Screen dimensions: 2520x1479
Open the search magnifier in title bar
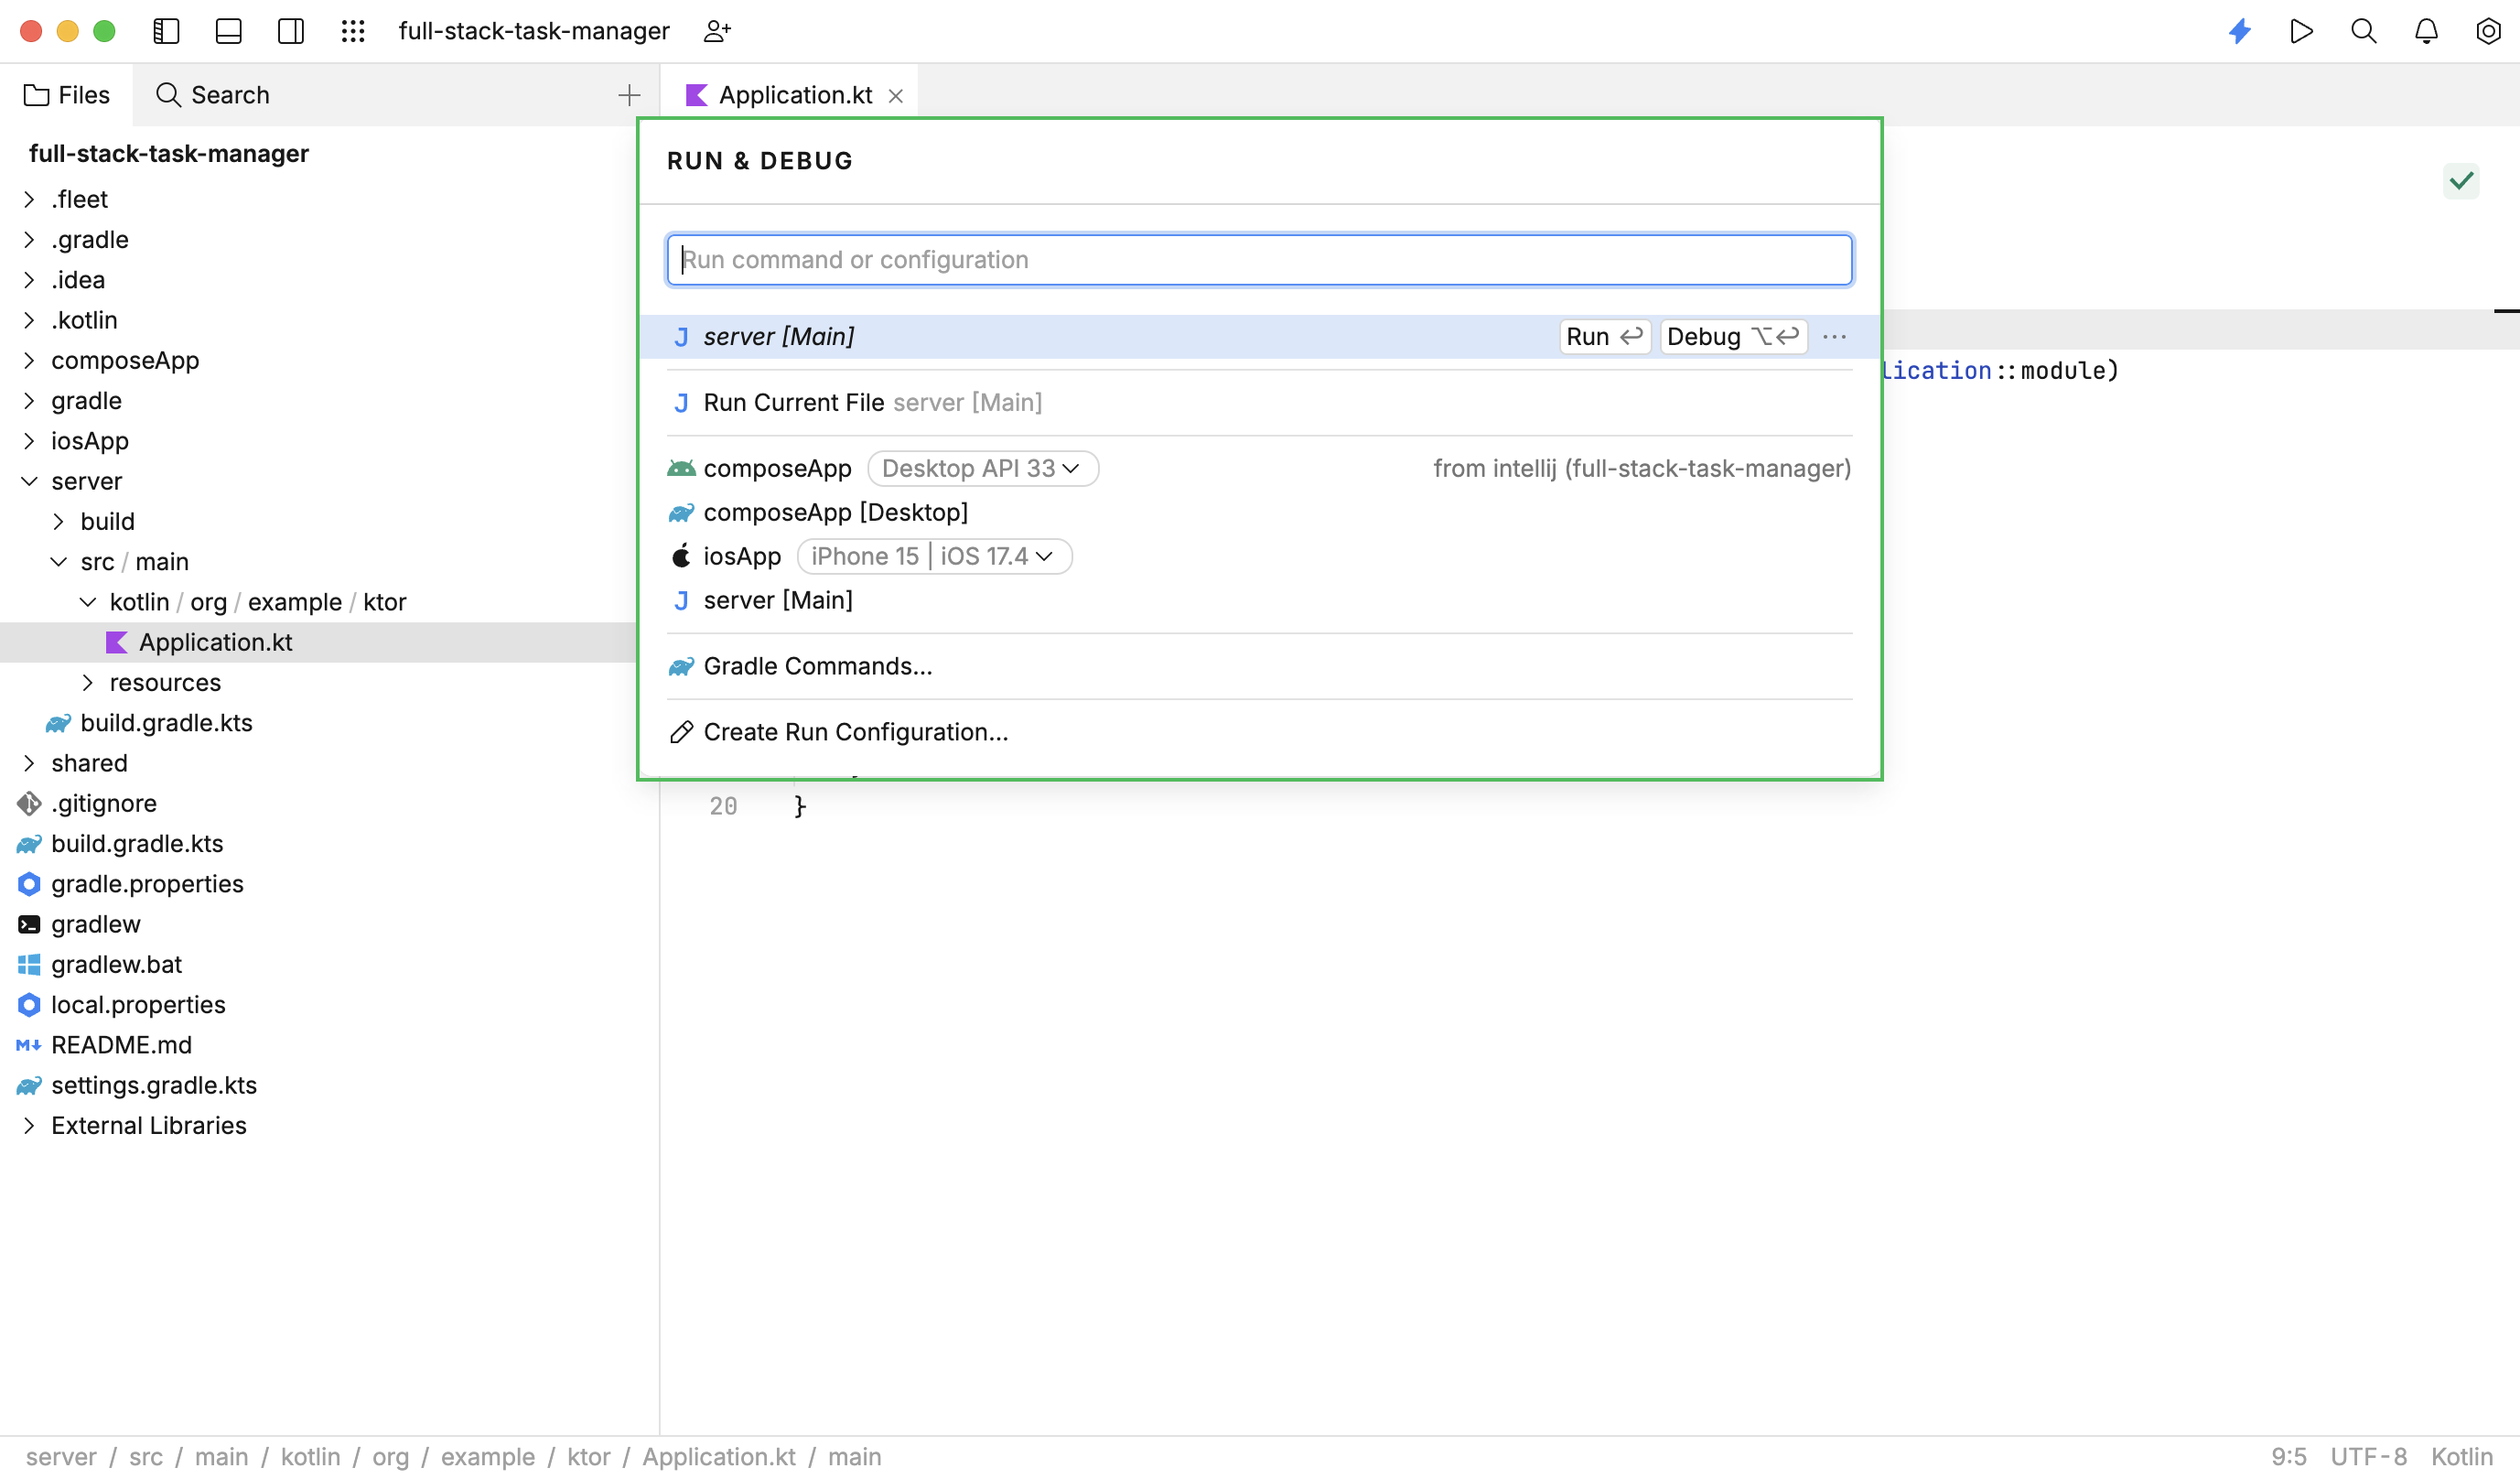pyautogui.click(x=2364, y=31)
